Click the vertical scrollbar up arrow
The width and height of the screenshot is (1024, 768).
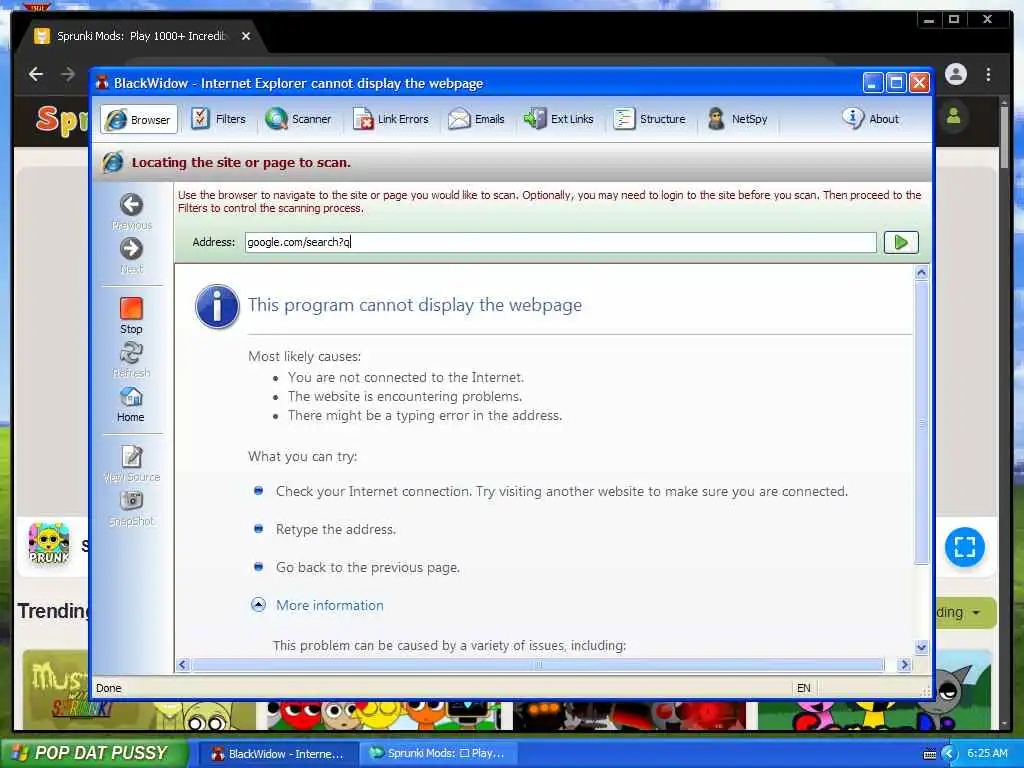click(921, 273)
